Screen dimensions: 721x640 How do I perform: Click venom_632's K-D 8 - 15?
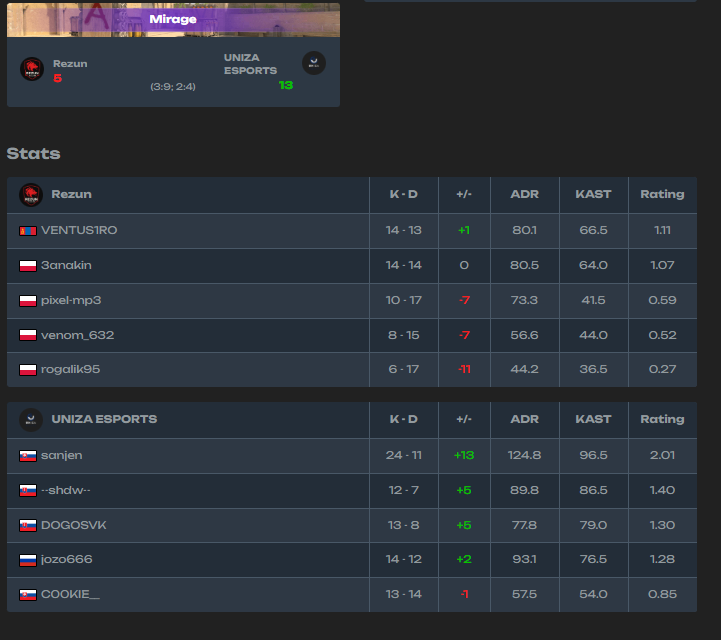pyautogui.click(x=404, y=335)
